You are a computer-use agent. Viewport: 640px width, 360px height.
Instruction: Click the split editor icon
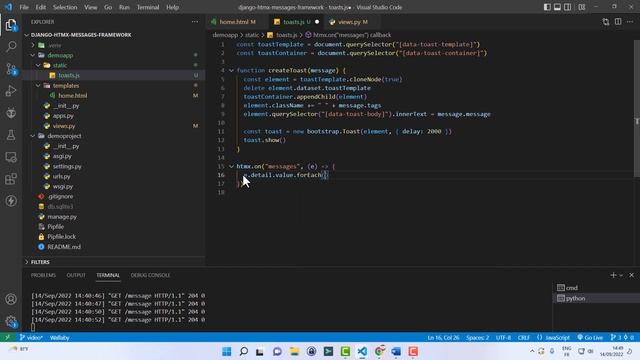618,22
